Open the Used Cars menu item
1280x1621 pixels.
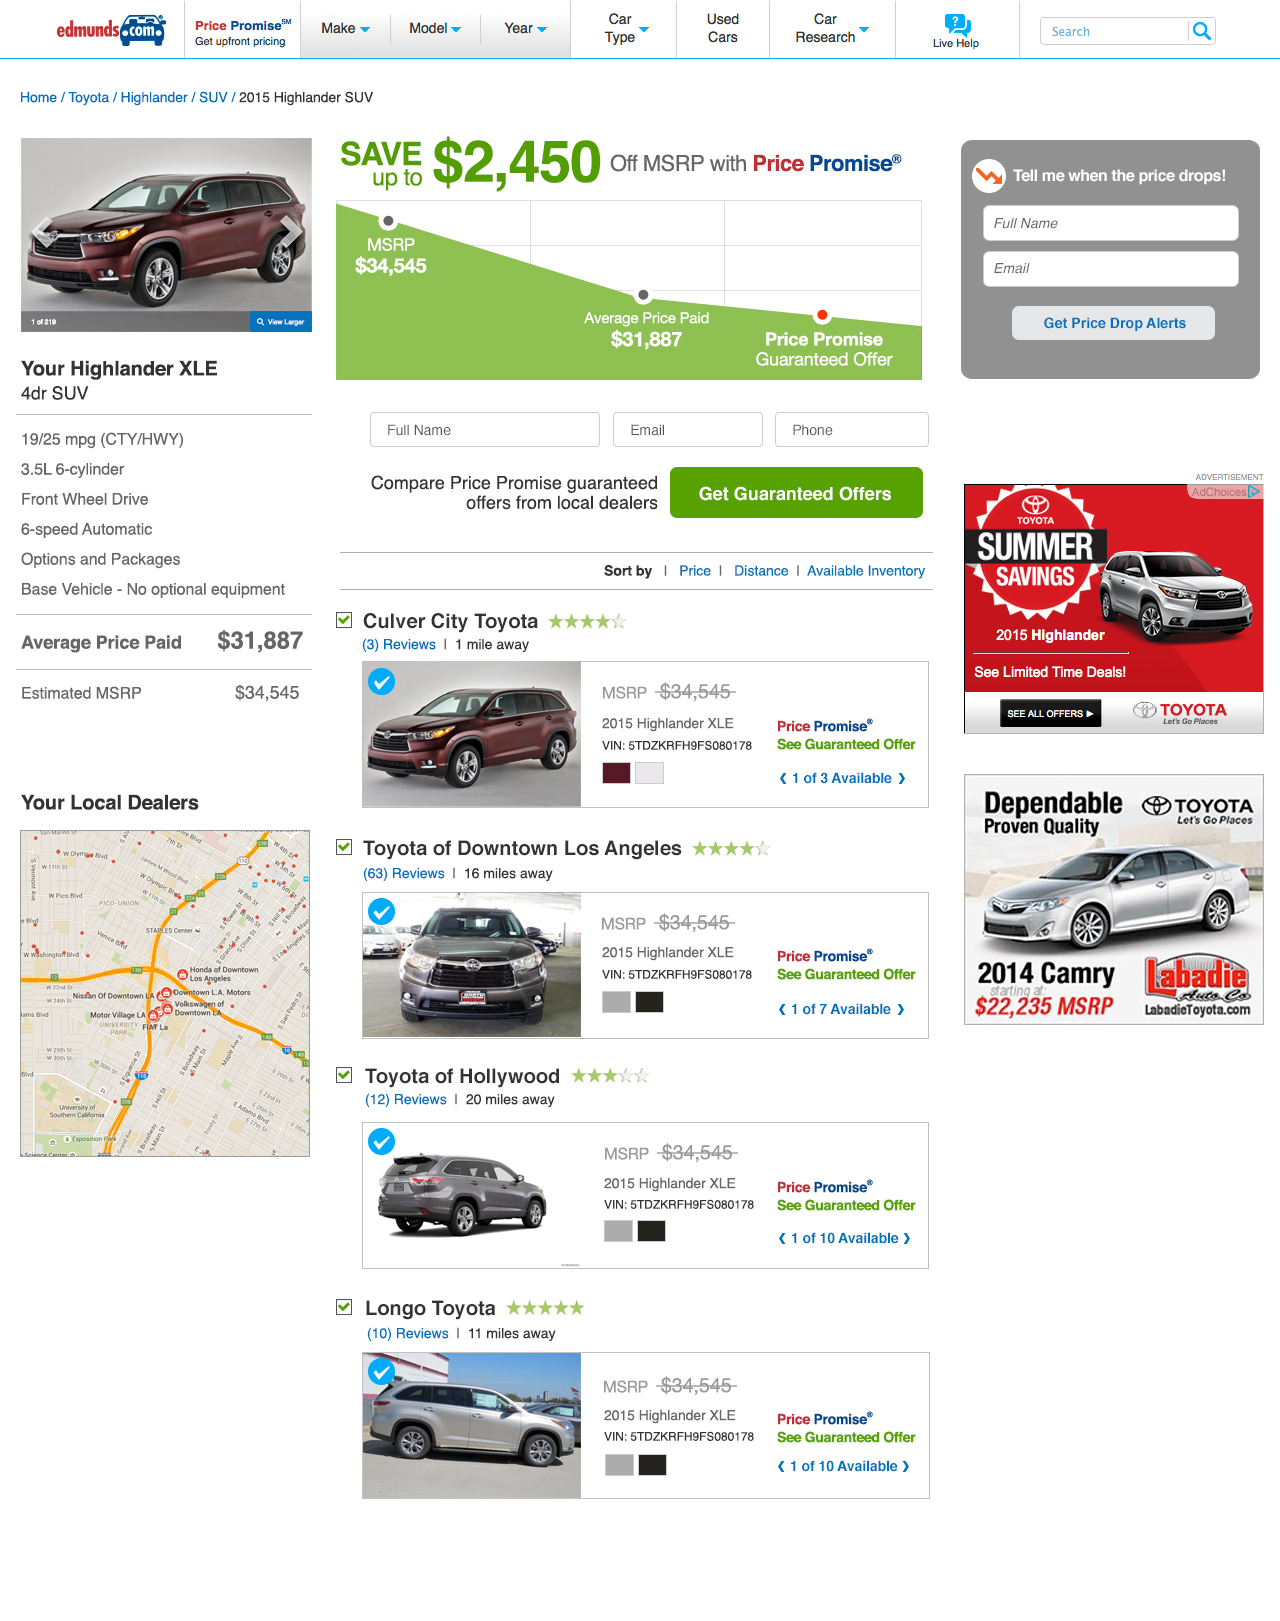tap(722, 29)
